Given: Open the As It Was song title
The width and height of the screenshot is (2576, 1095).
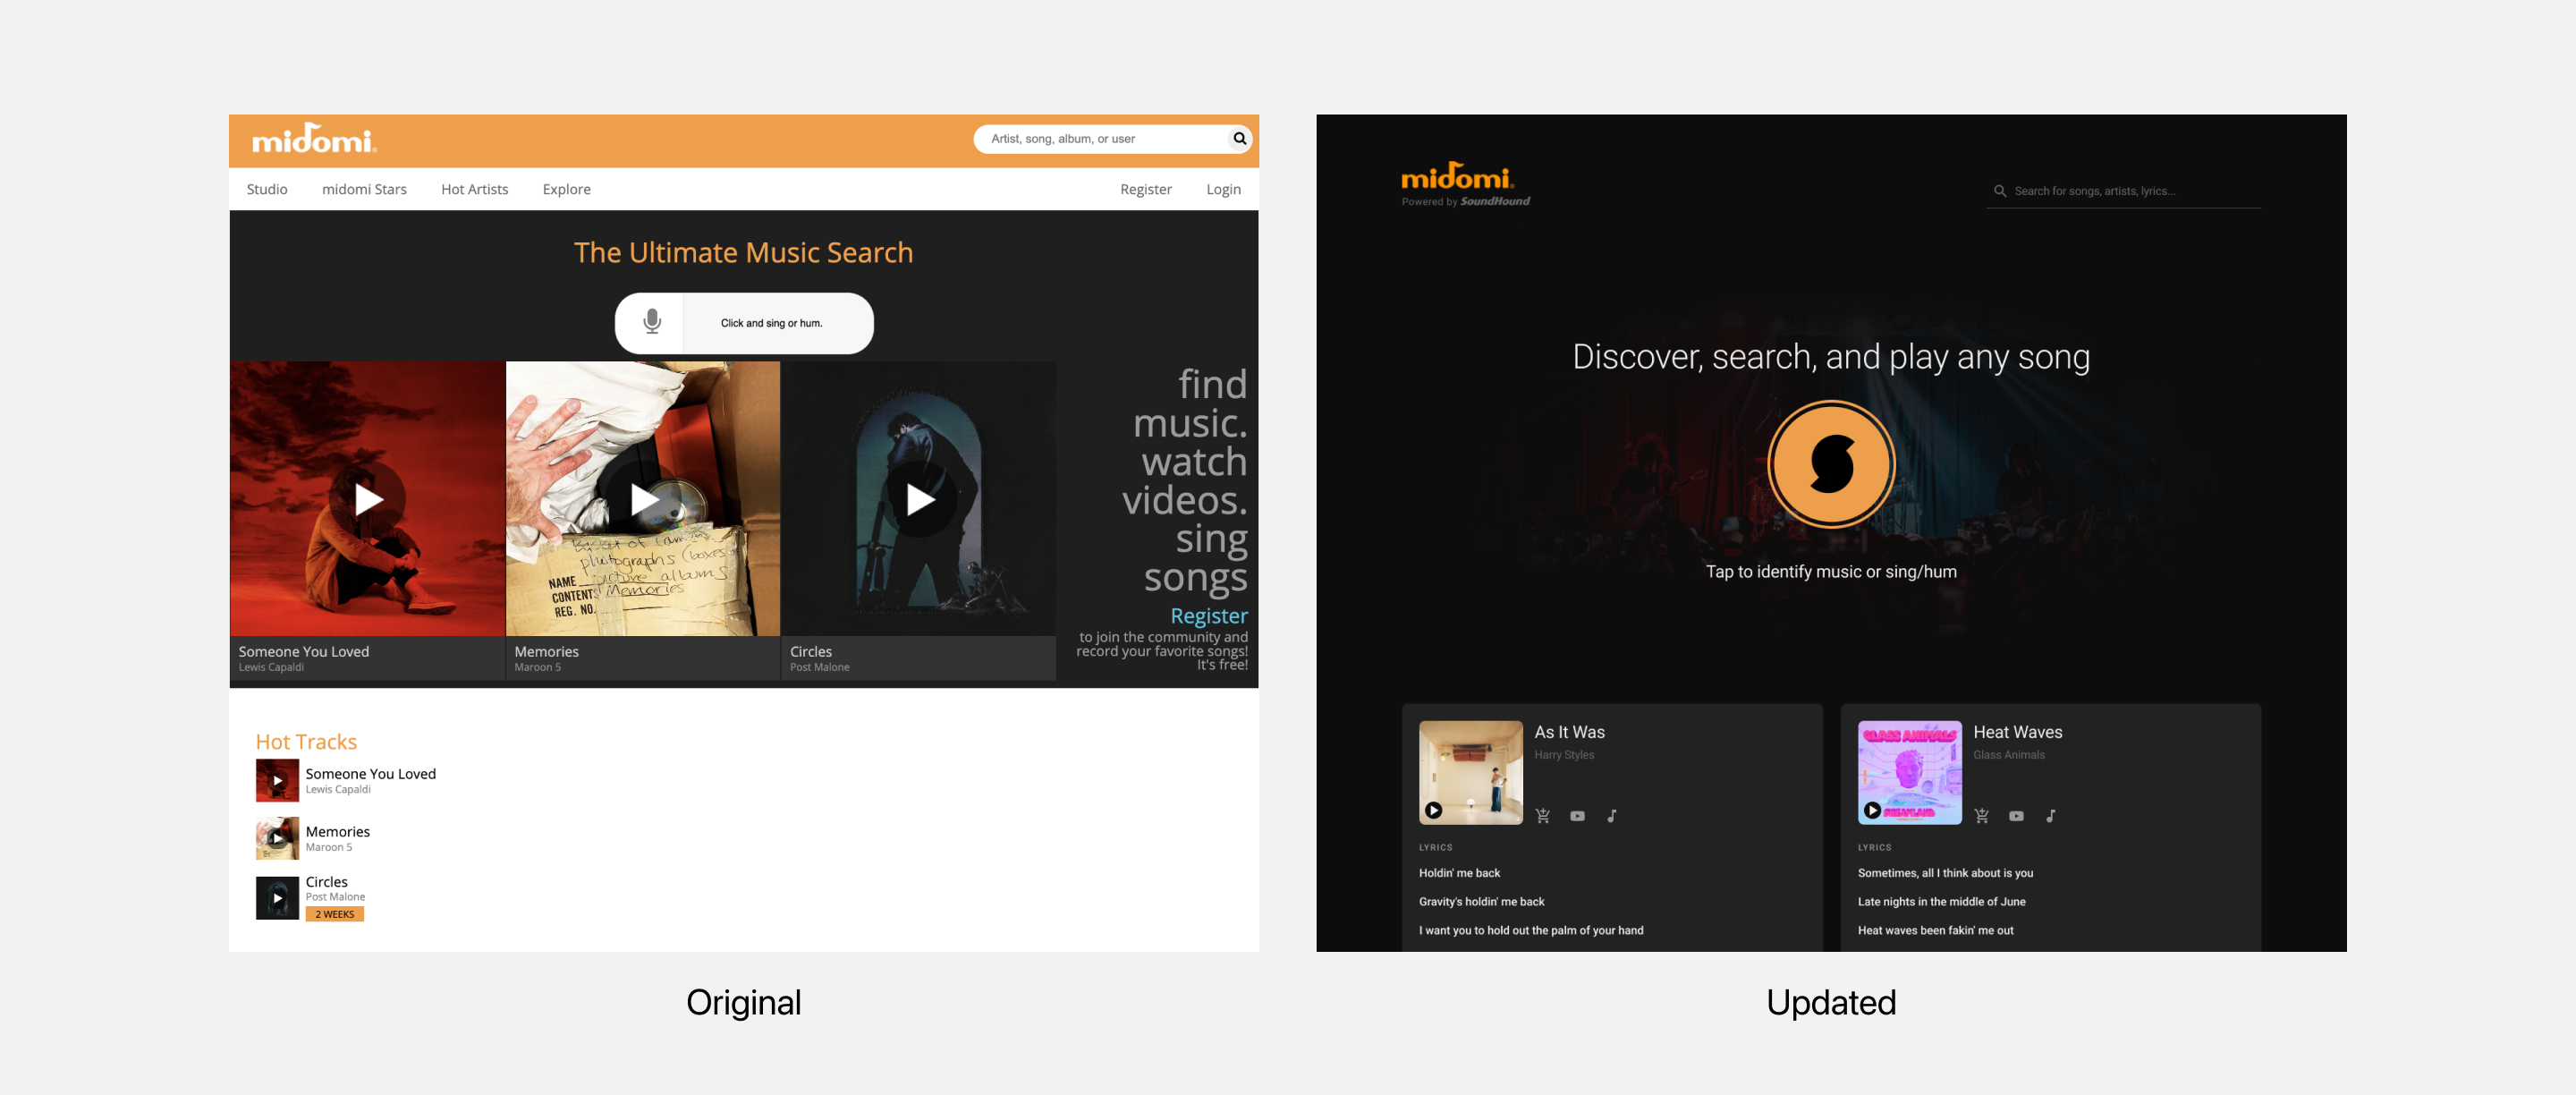Looking at the screenshot, I should coord(1569,732).
